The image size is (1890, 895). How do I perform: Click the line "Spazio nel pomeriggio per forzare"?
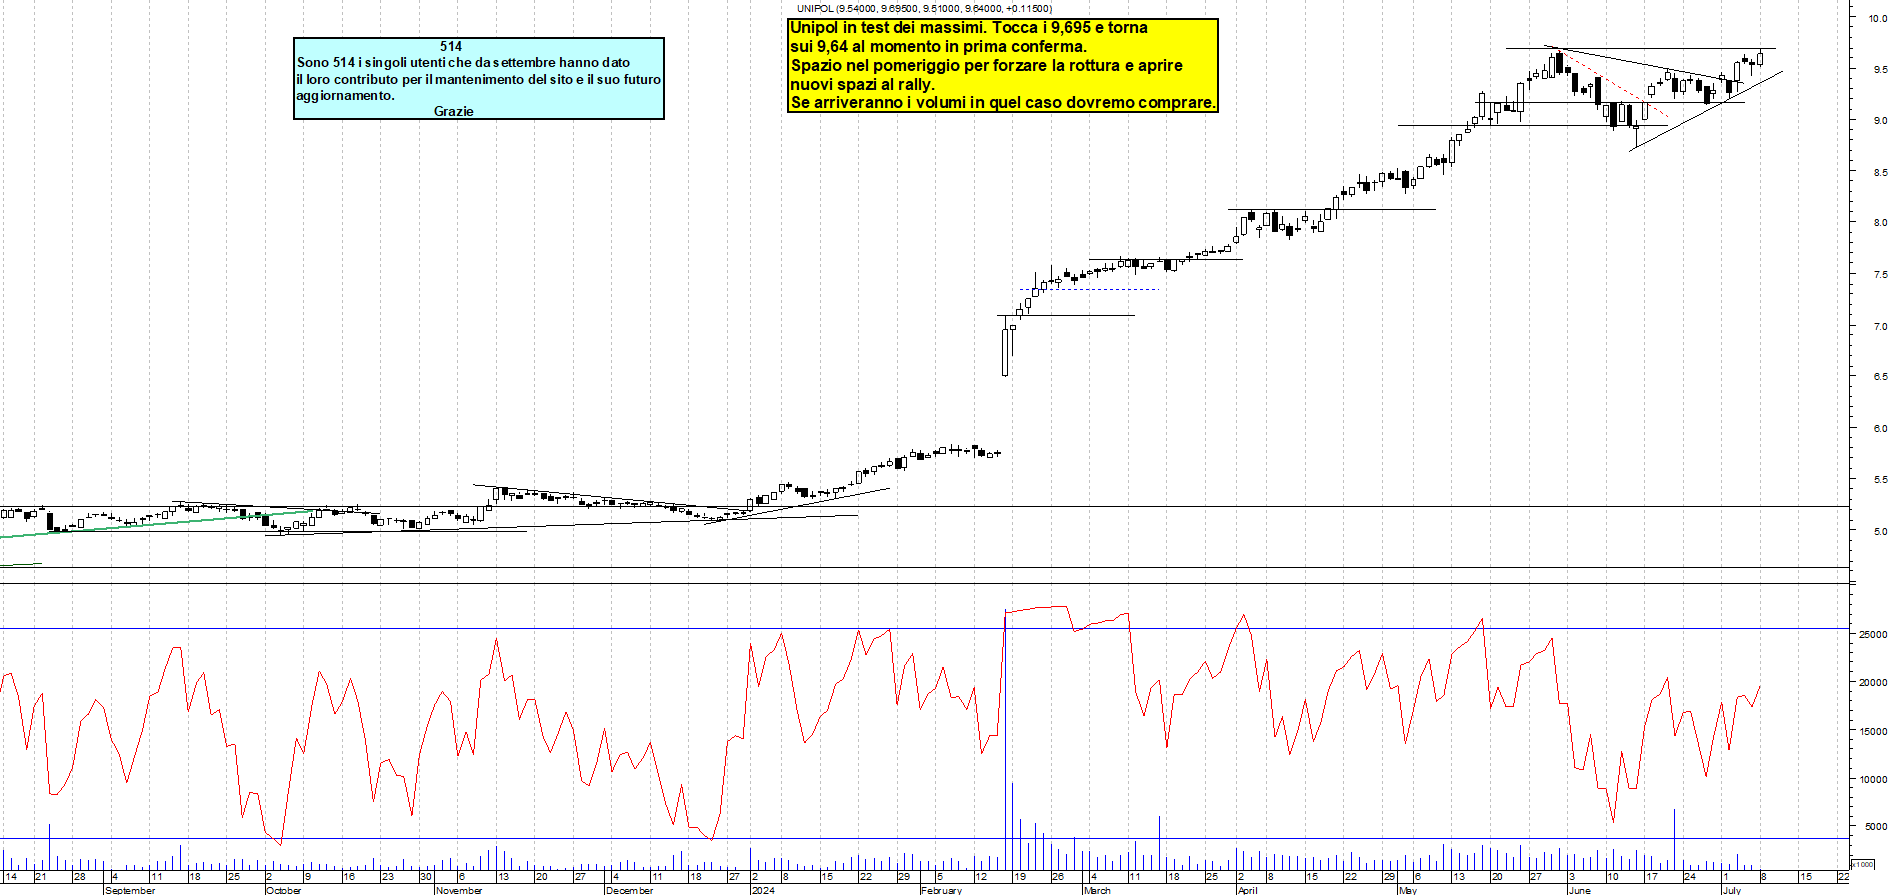coord(986,66)
